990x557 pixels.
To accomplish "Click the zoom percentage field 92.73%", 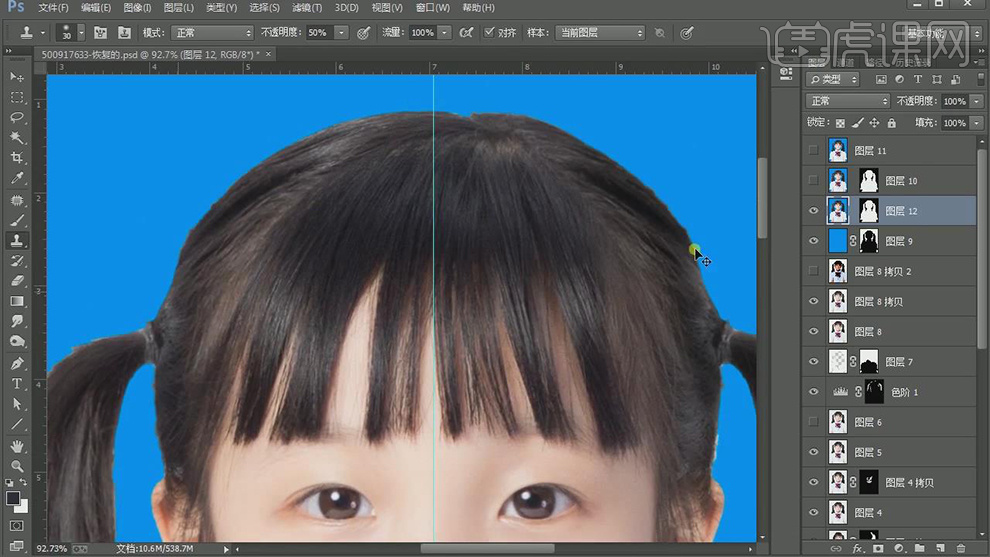I will pyautogui.click(x=52, y=549).
